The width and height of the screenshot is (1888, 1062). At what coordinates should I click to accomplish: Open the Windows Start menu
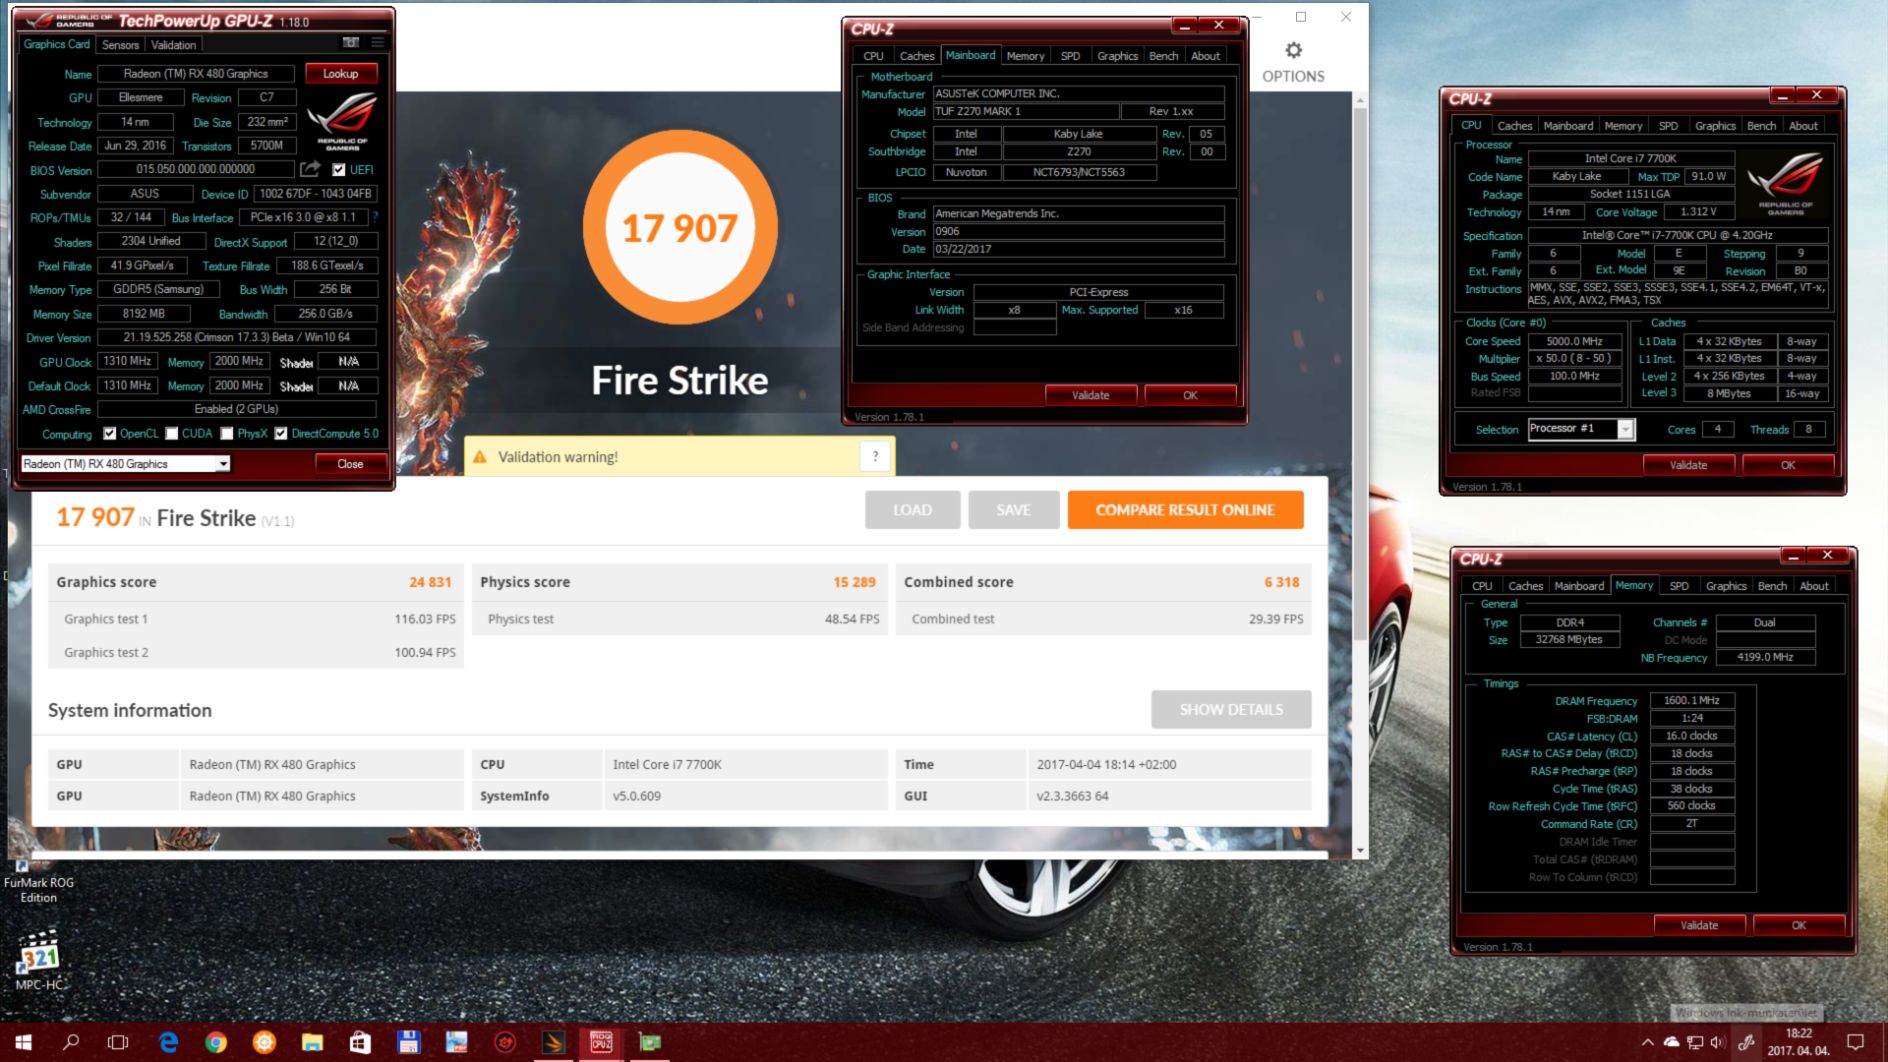tap(23, 1042)
